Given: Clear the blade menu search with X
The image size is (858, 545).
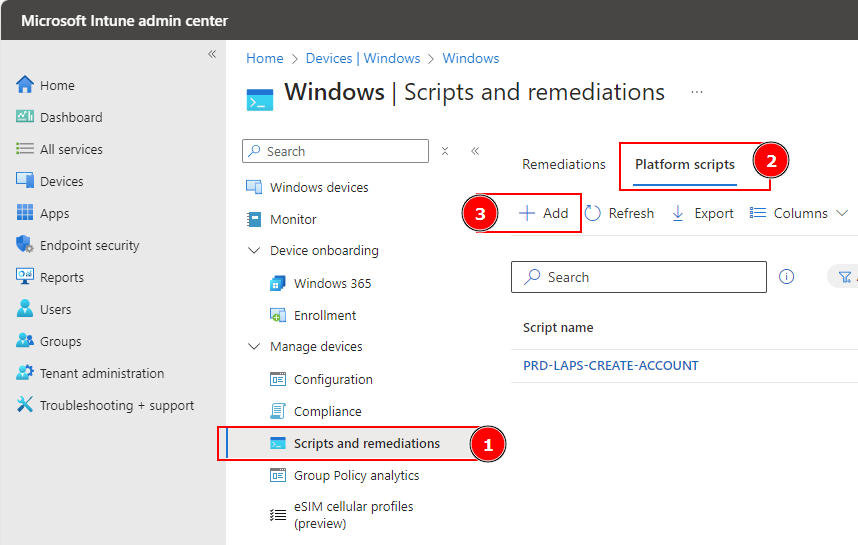Looking at the screenshot, I should [x=445, y=151].
